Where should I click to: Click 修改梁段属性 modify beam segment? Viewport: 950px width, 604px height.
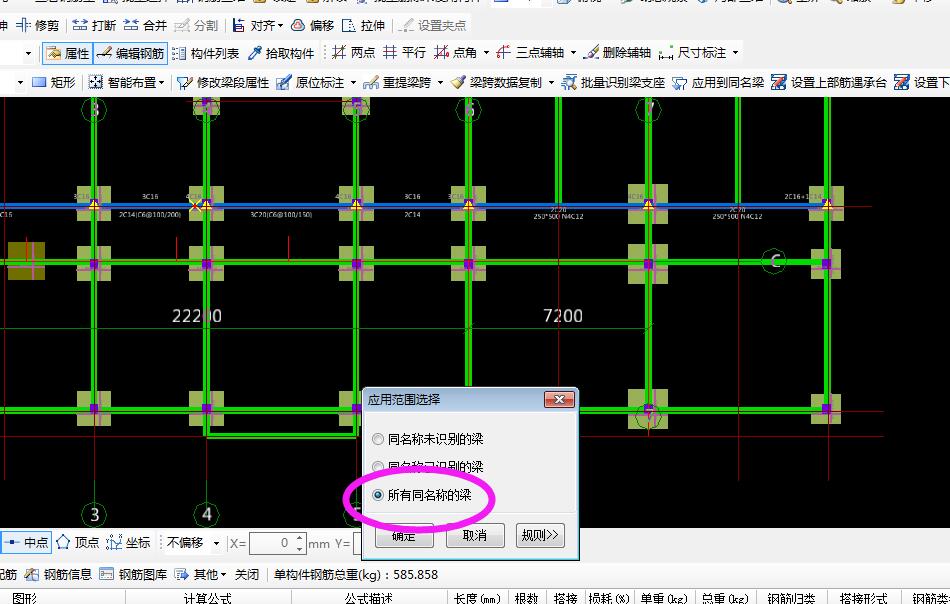click(x=224, y=82)
